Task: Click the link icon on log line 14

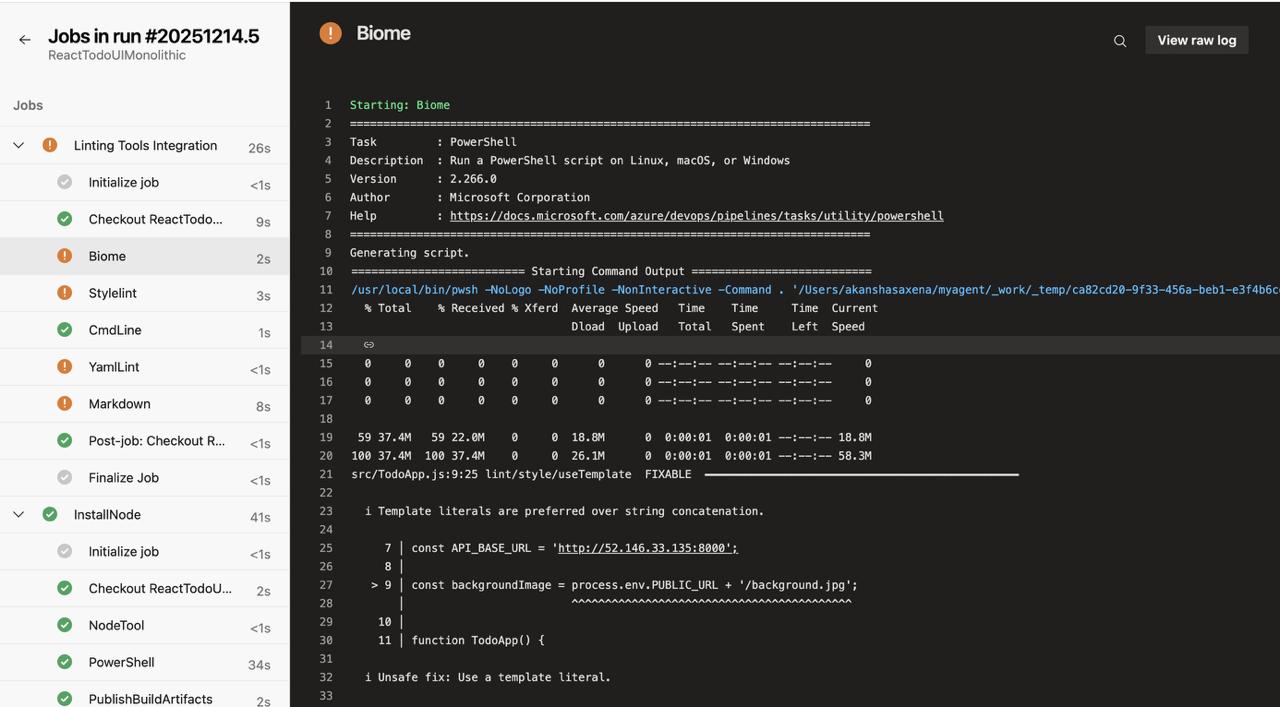Action: [368, 345]
